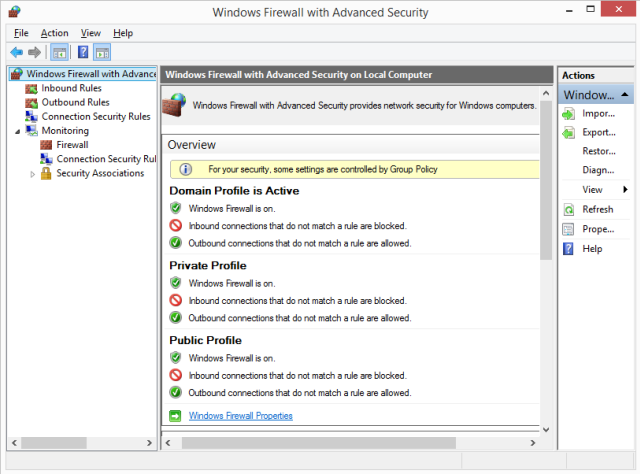Close the Windows Firewall window
640x474 pixels.
click(618, 9)
